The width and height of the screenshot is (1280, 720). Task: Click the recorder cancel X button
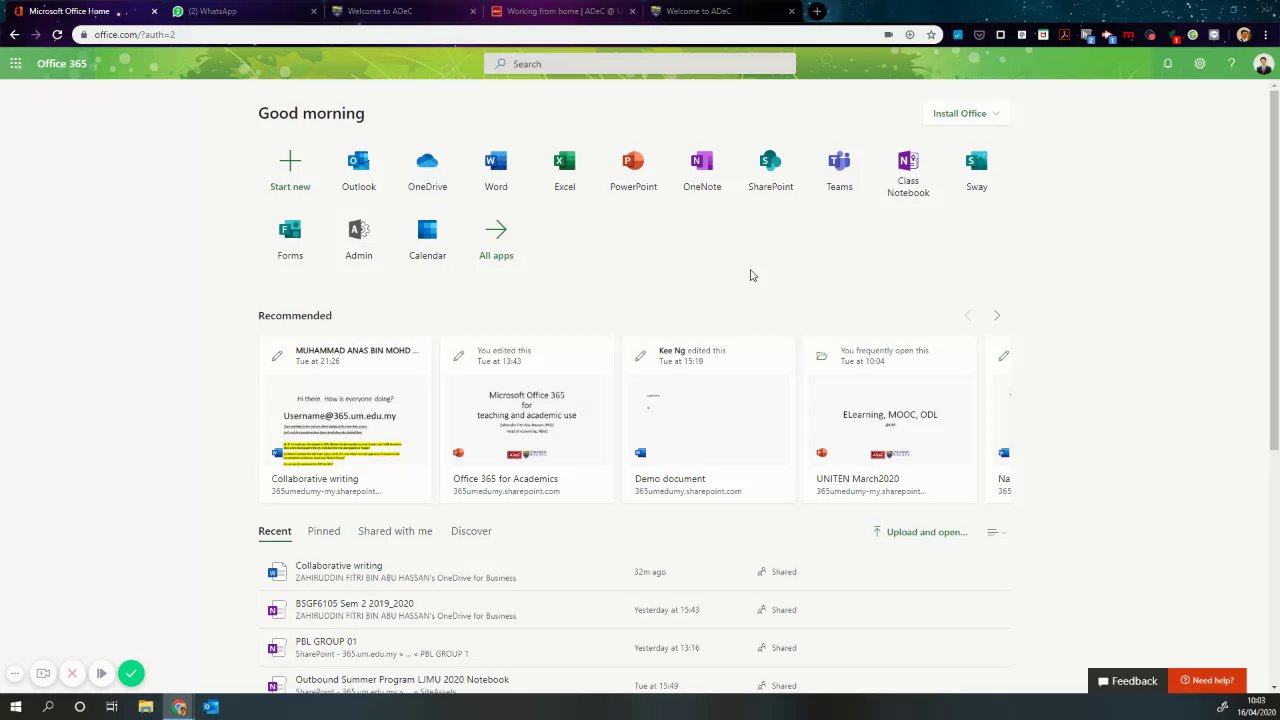(x=72, y=673)
